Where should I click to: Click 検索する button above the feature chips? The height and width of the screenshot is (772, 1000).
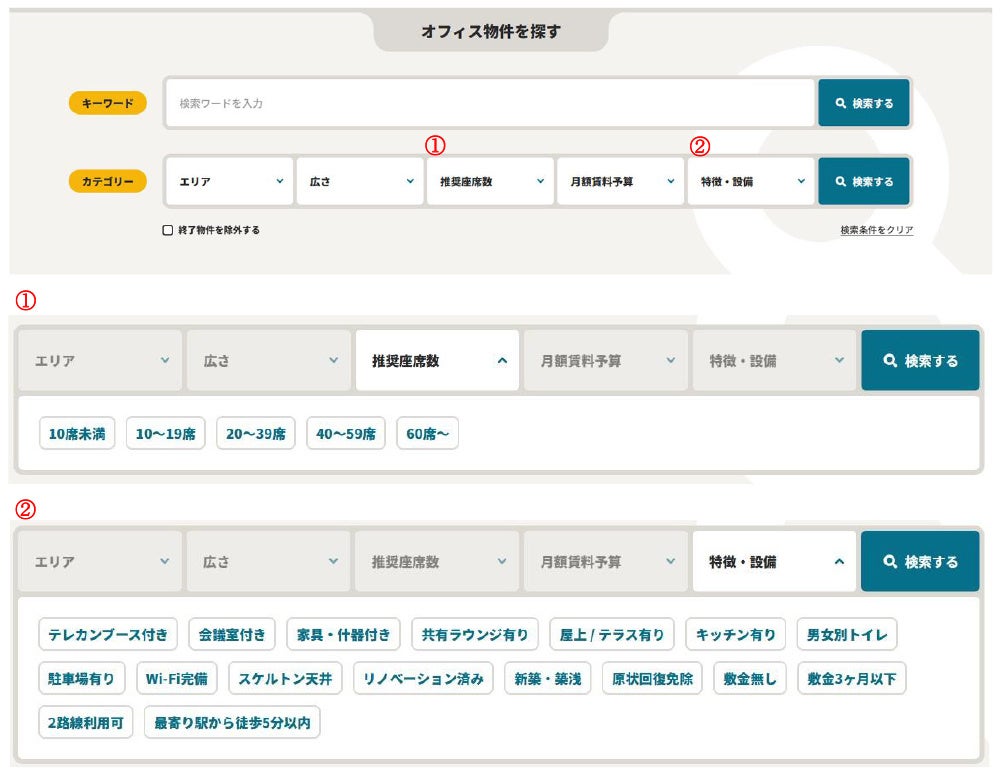coord(920,561)
